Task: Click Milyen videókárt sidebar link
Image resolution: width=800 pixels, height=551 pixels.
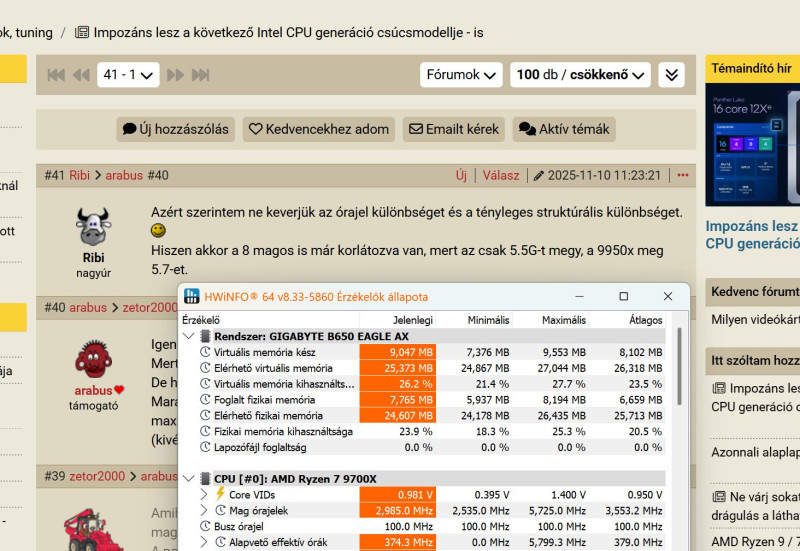Action: (756, 320)
